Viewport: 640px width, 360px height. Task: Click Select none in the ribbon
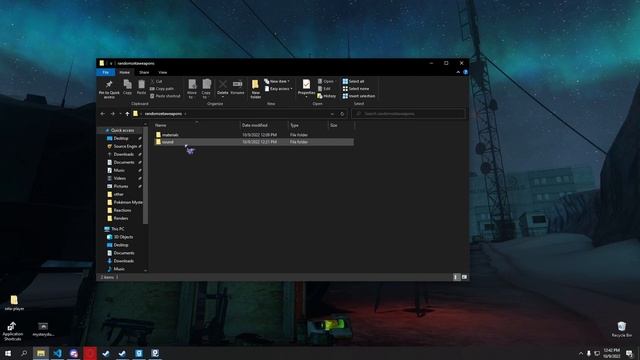356,89
